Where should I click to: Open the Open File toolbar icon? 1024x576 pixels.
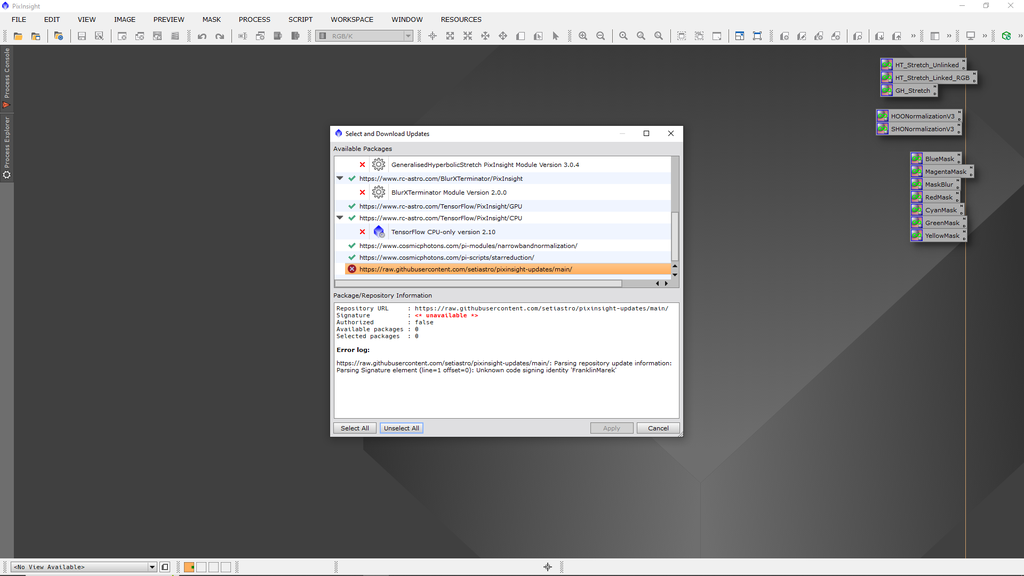[x=18, y=36]
